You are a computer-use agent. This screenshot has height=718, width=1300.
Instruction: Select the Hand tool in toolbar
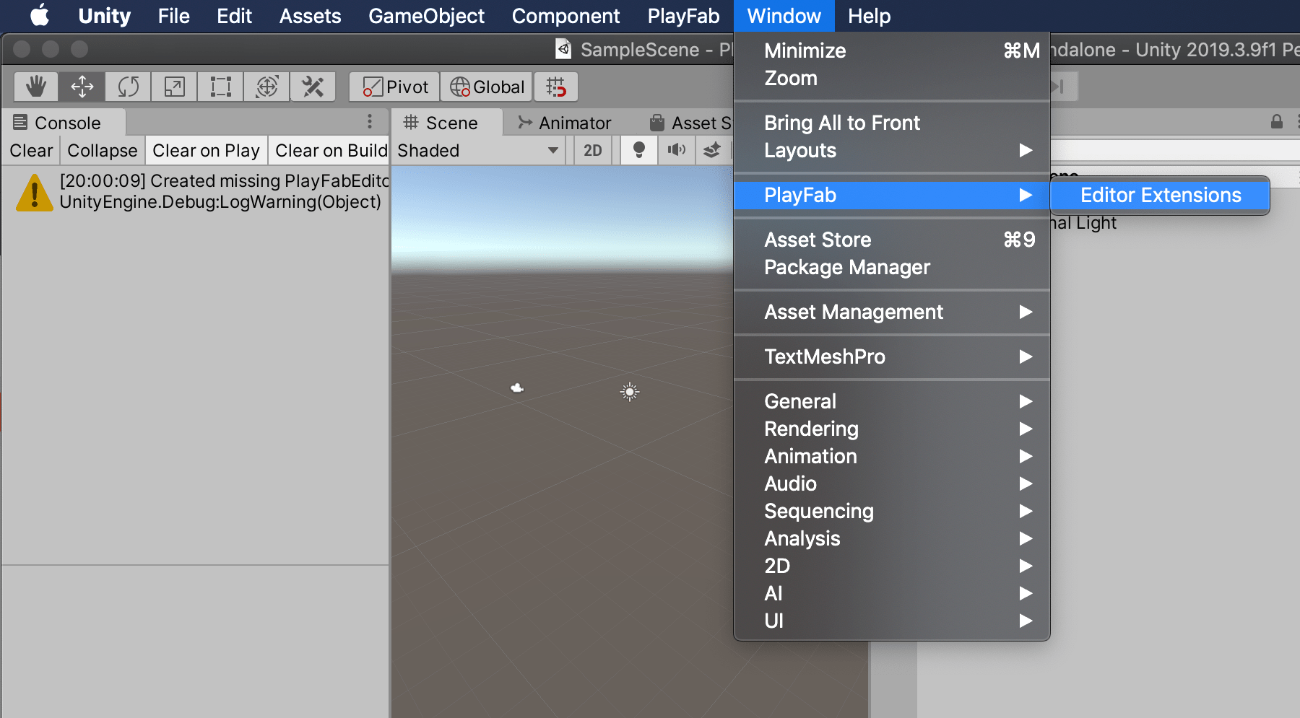(36, 87)
